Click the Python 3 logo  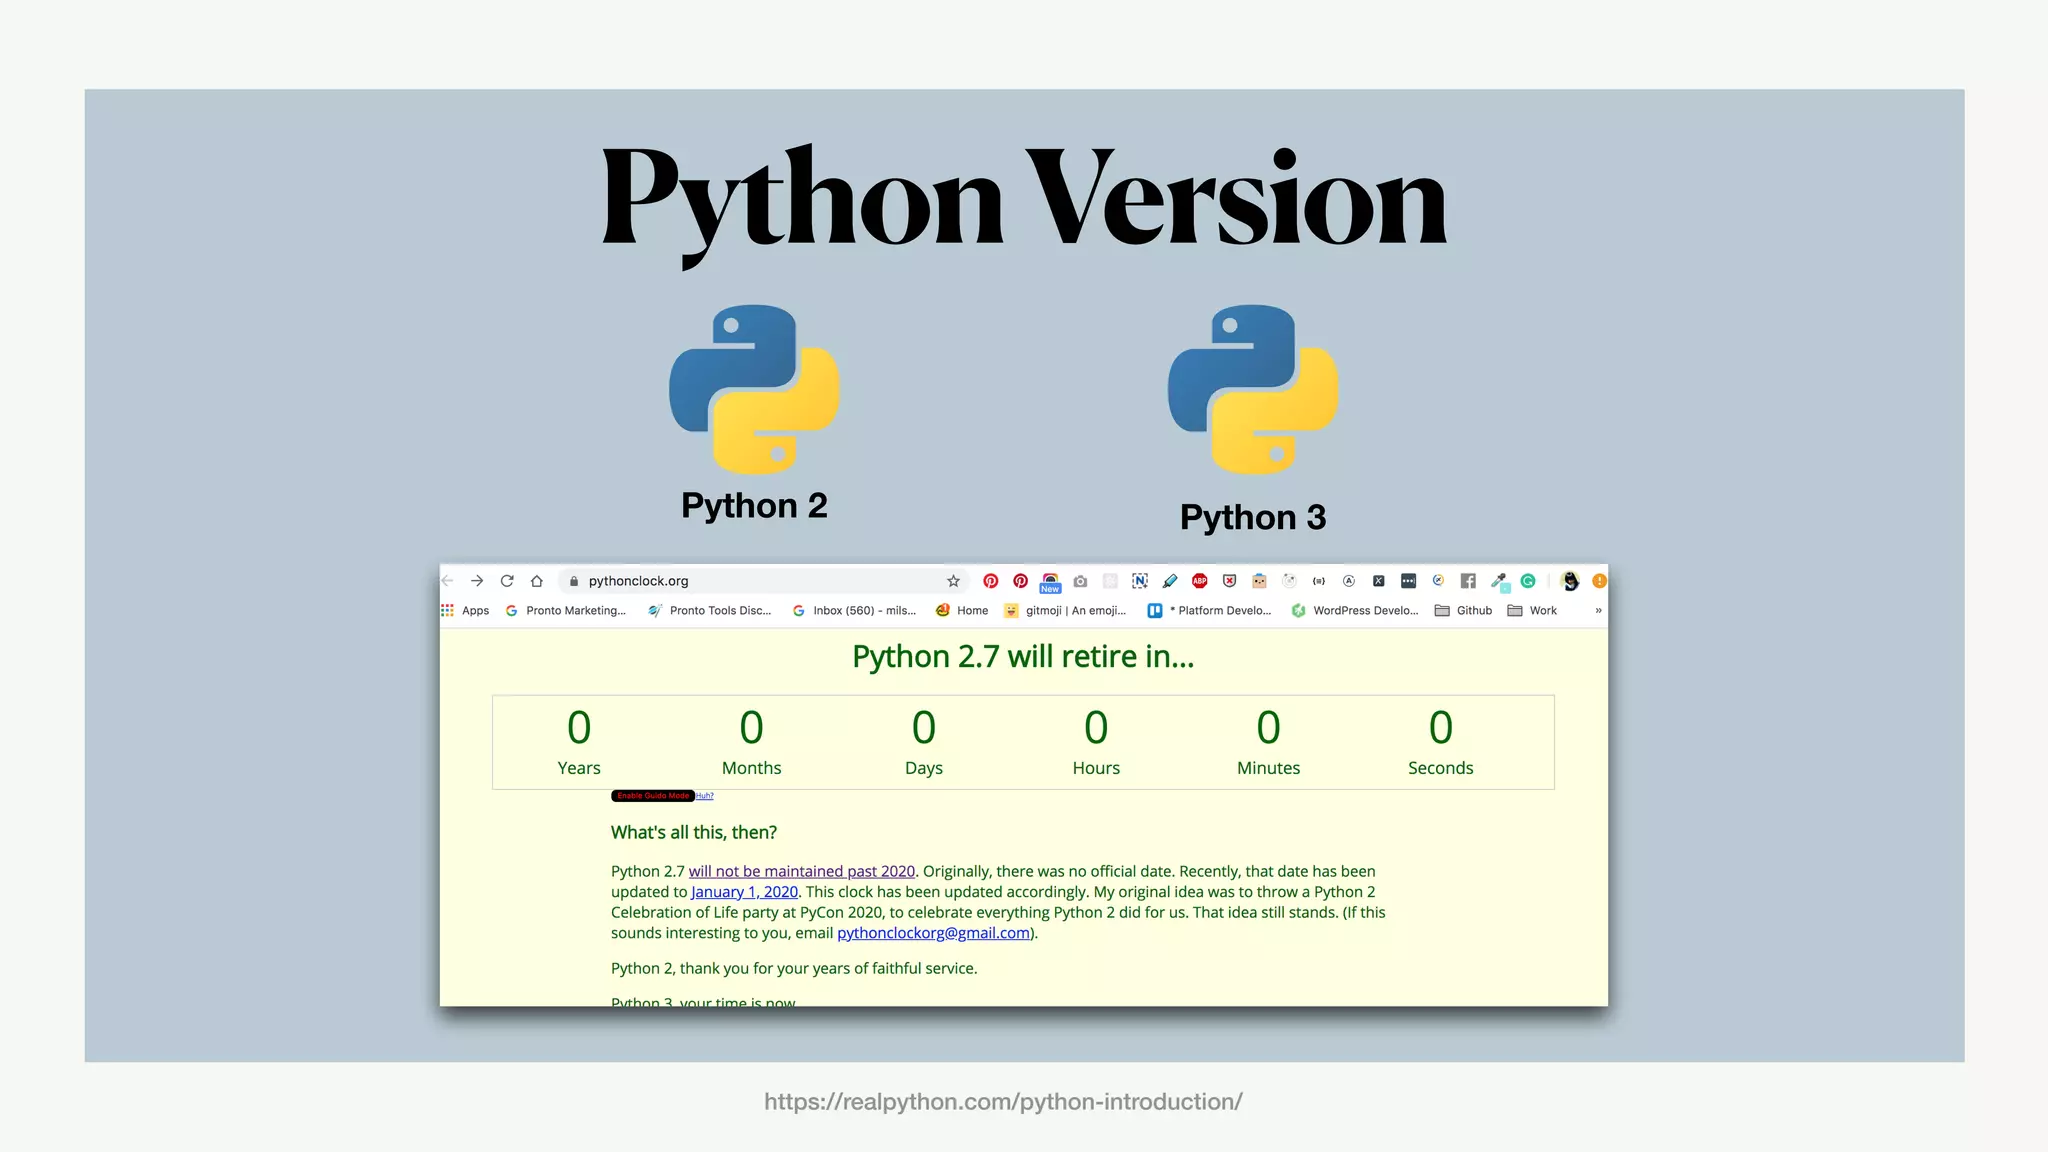coord(1252,389)
